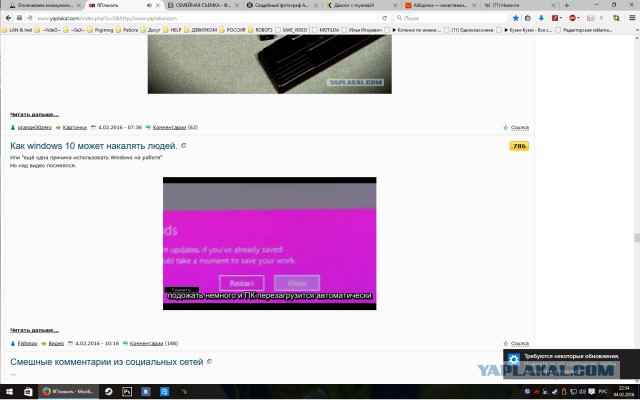Reload the page with the refresh icon

pyautogui.click(x=384, y=18)
